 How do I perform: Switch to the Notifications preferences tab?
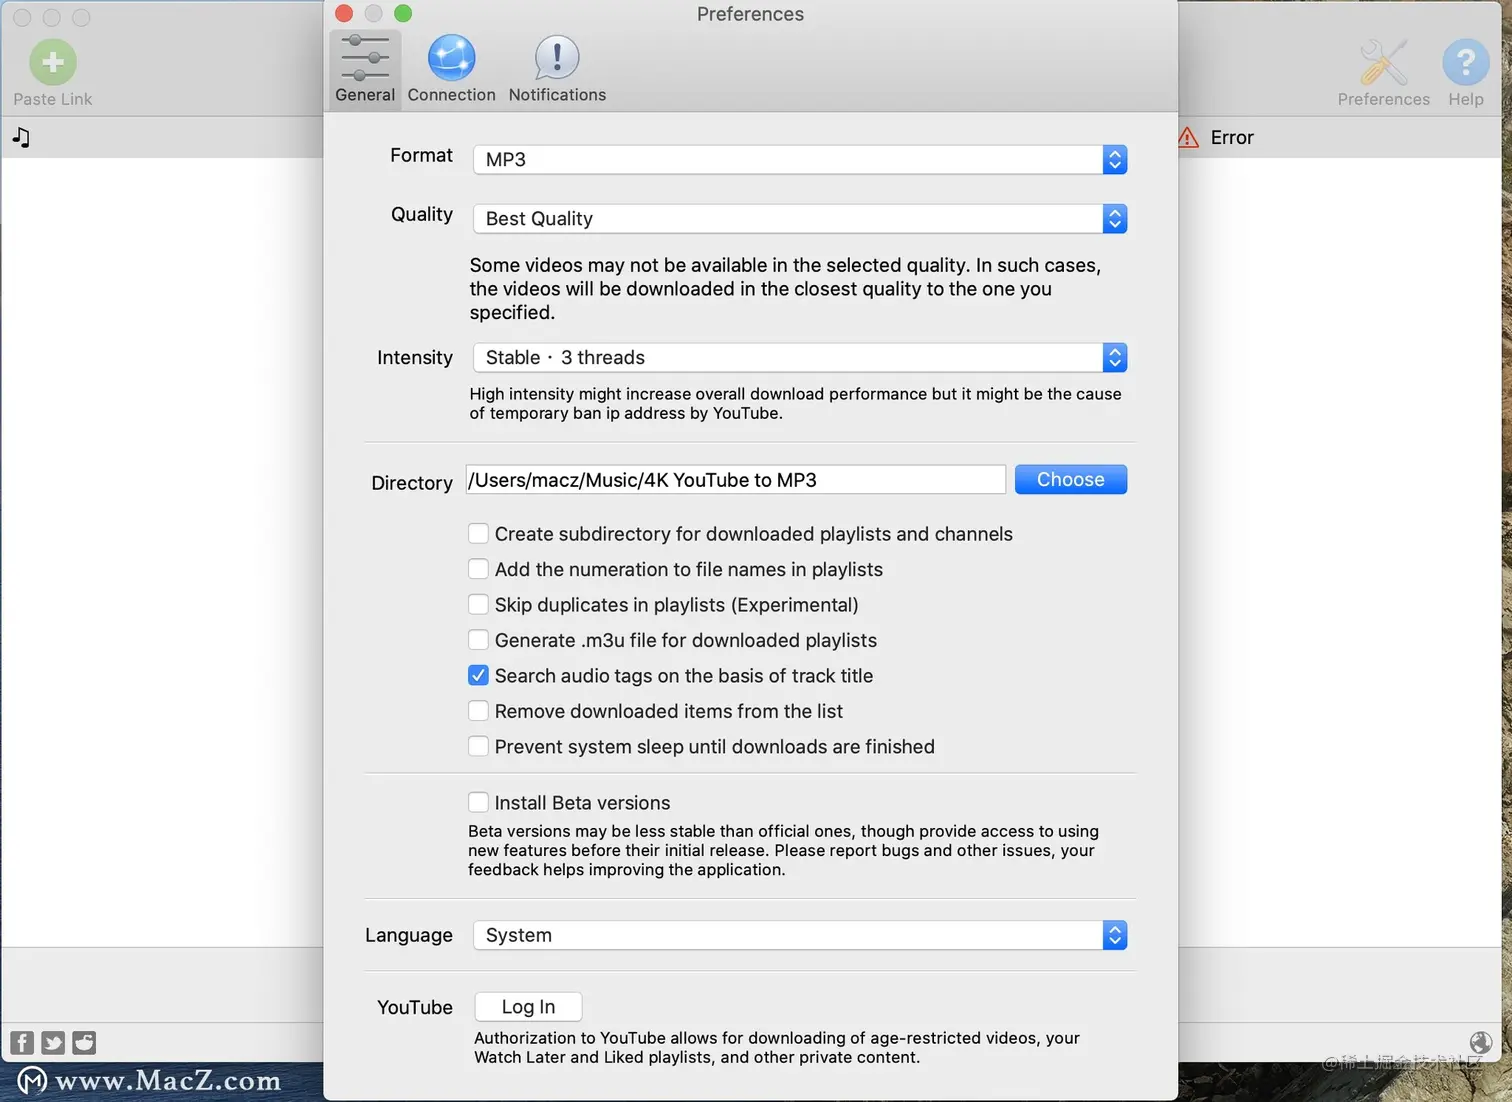557,69
